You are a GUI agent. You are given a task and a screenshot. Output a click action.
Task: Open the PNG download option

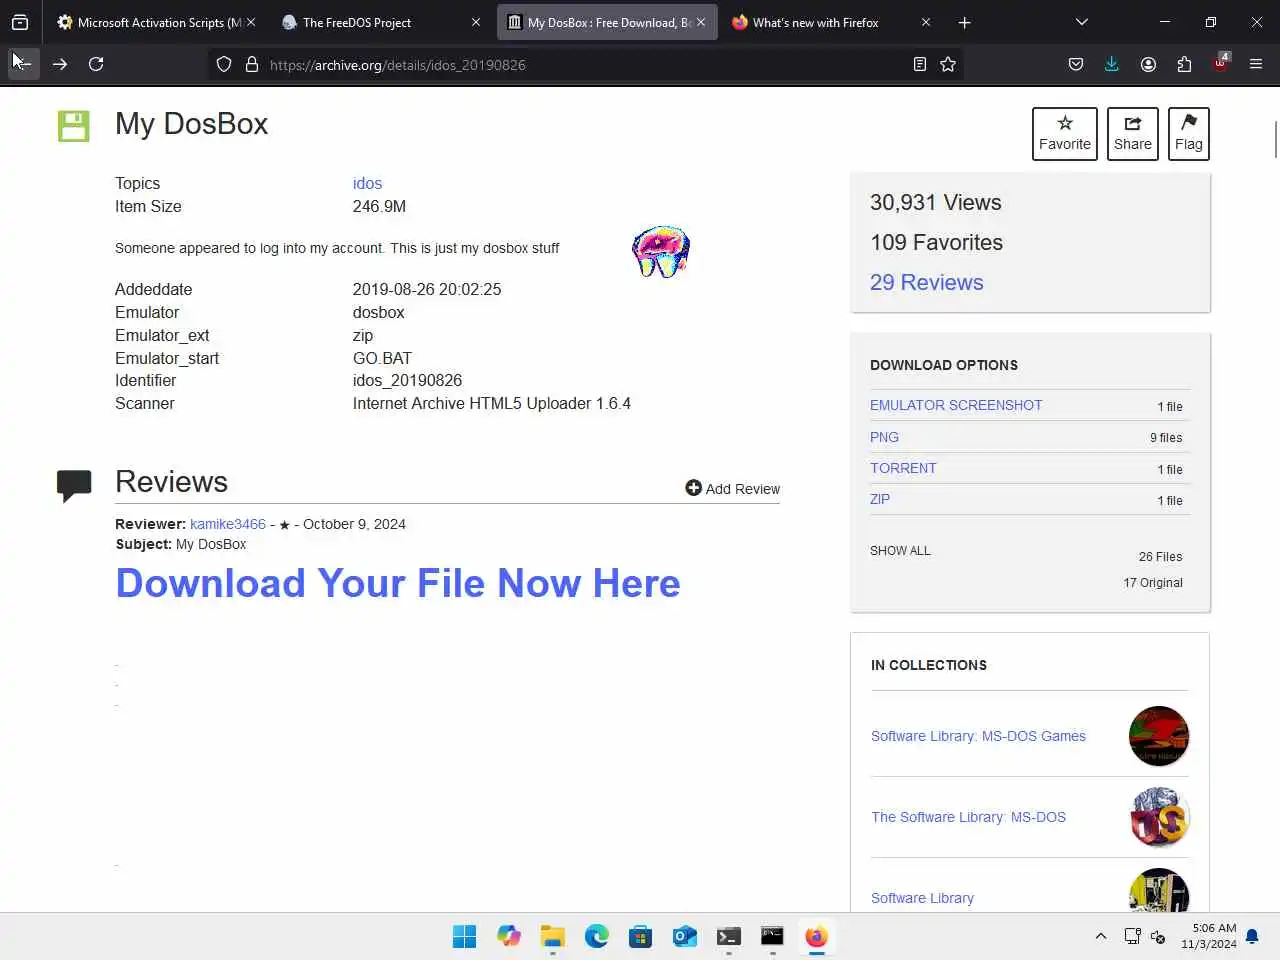coord(884,437)
